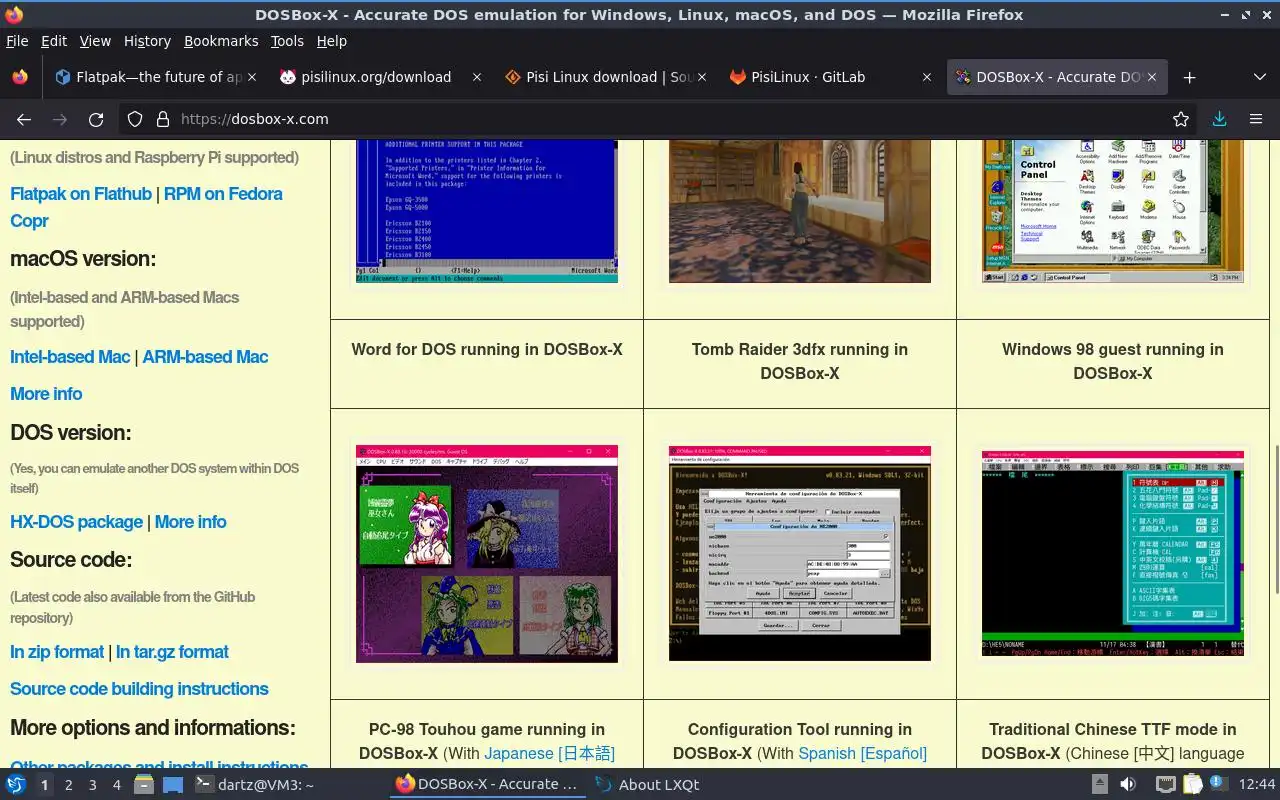Close the Flatpak tab
The height and width of the screenshot is (800, 1280).
pyautogui.click(x=252, y=77)
